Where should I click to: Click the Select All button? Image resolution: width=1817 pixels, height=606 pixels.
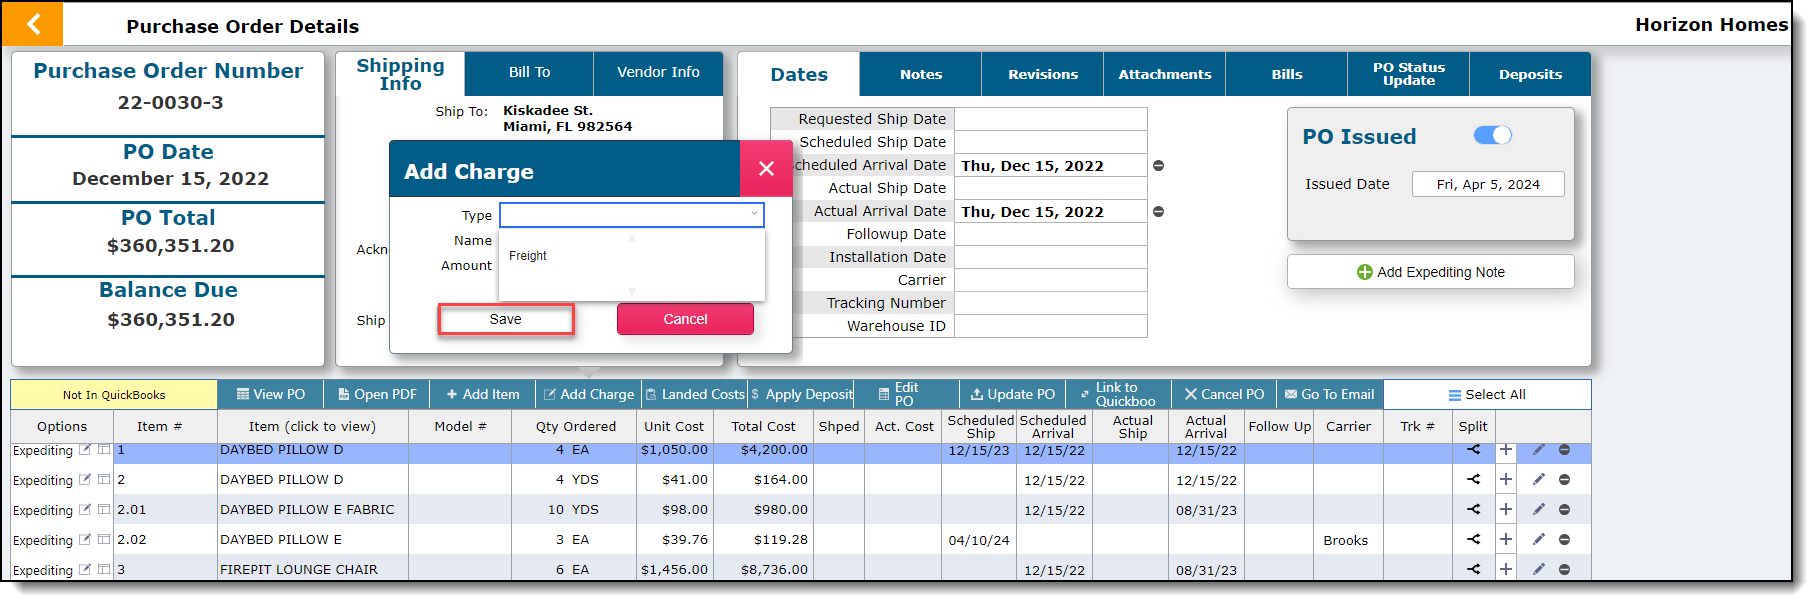point(1487,394)
